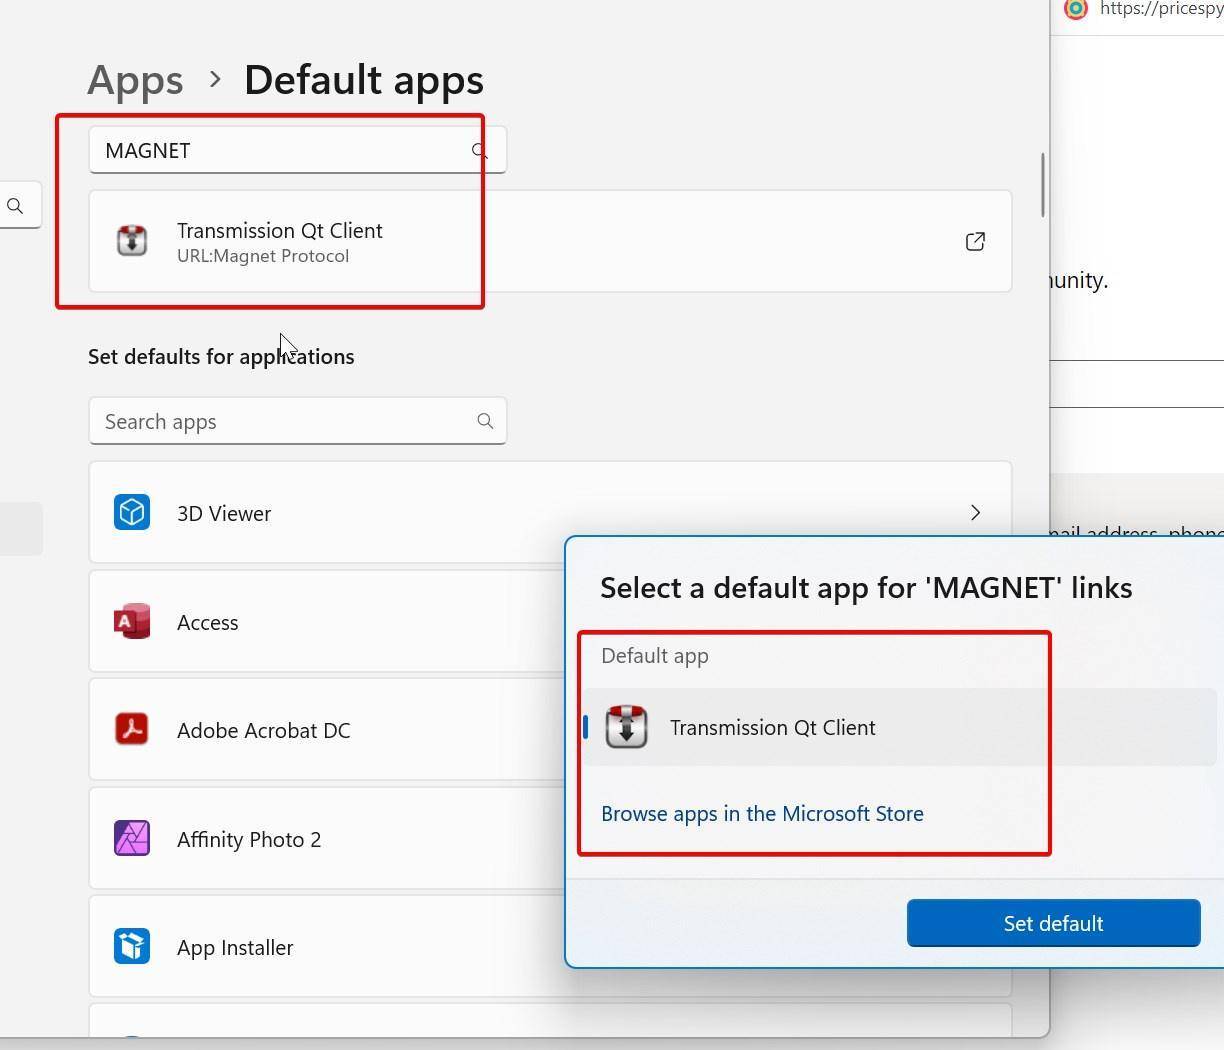
Task: Open the external link icon for URL:Magnet Protocol
Action: coord(974,241)
